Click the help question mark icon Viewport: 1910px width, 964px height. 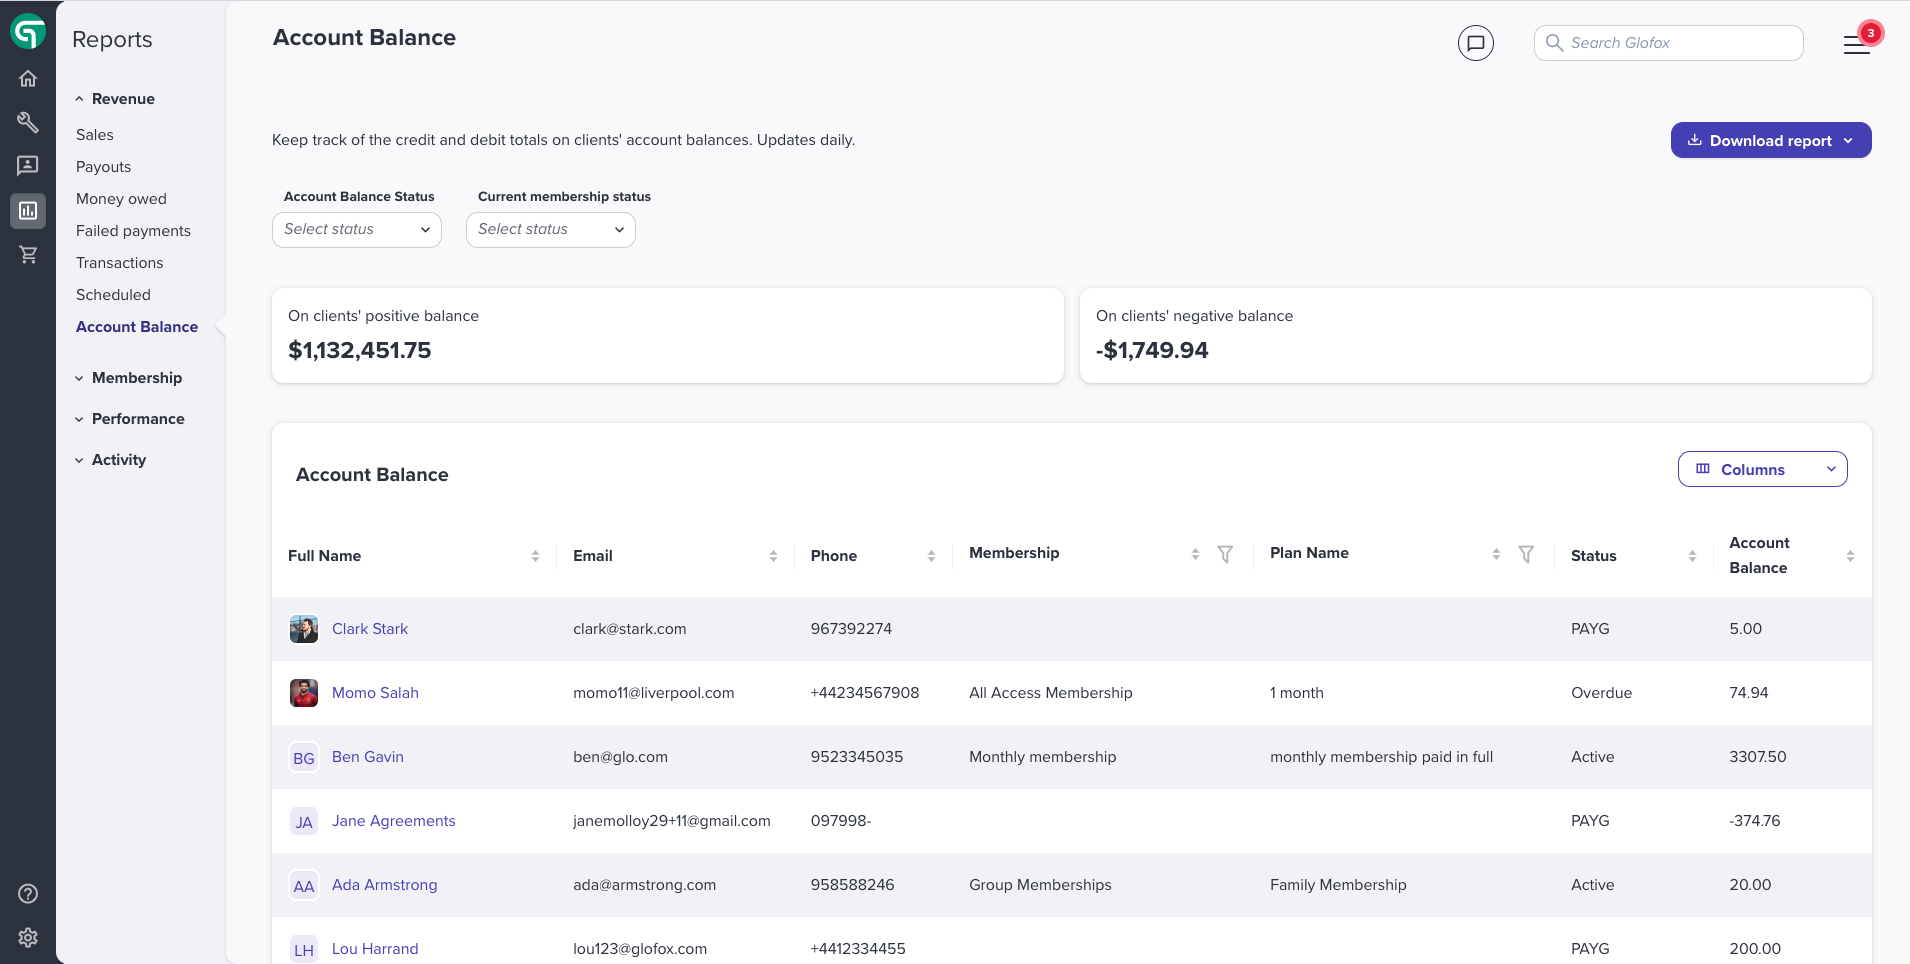coord(28,893)
